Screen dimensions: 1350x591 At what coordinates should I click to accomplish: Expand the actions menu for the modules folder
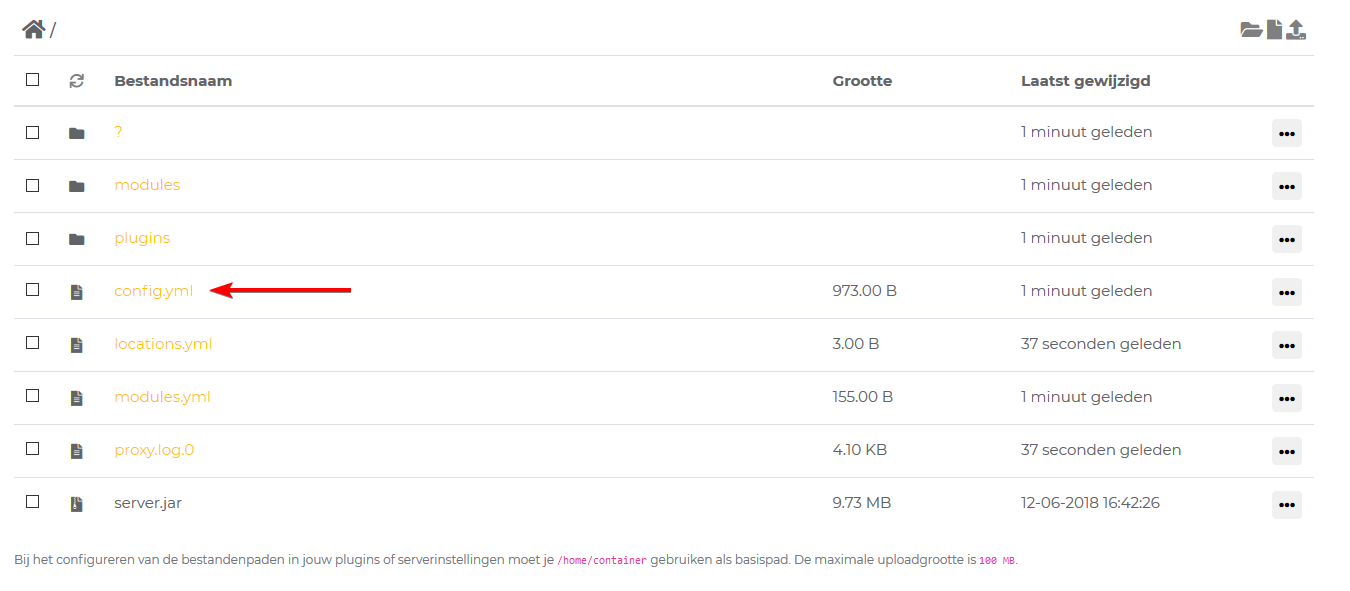point(1286,186)
